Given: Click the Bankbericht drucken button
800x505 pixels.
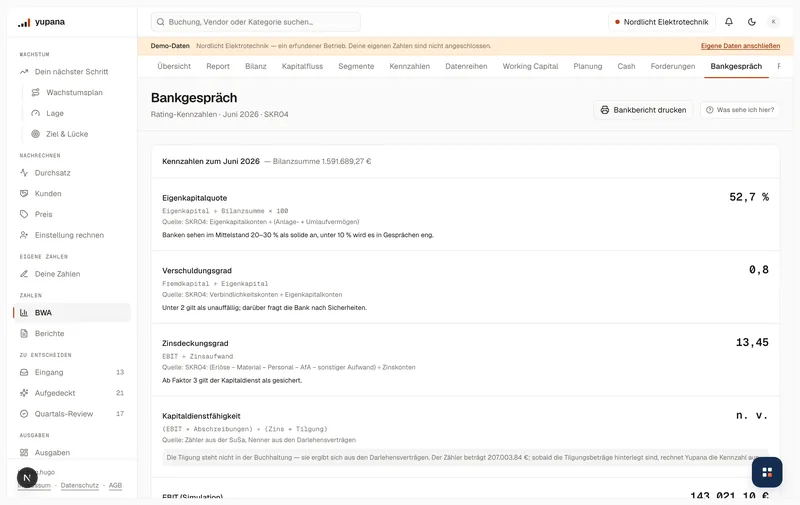Looking at the screenshot, I should coord(643,110).
